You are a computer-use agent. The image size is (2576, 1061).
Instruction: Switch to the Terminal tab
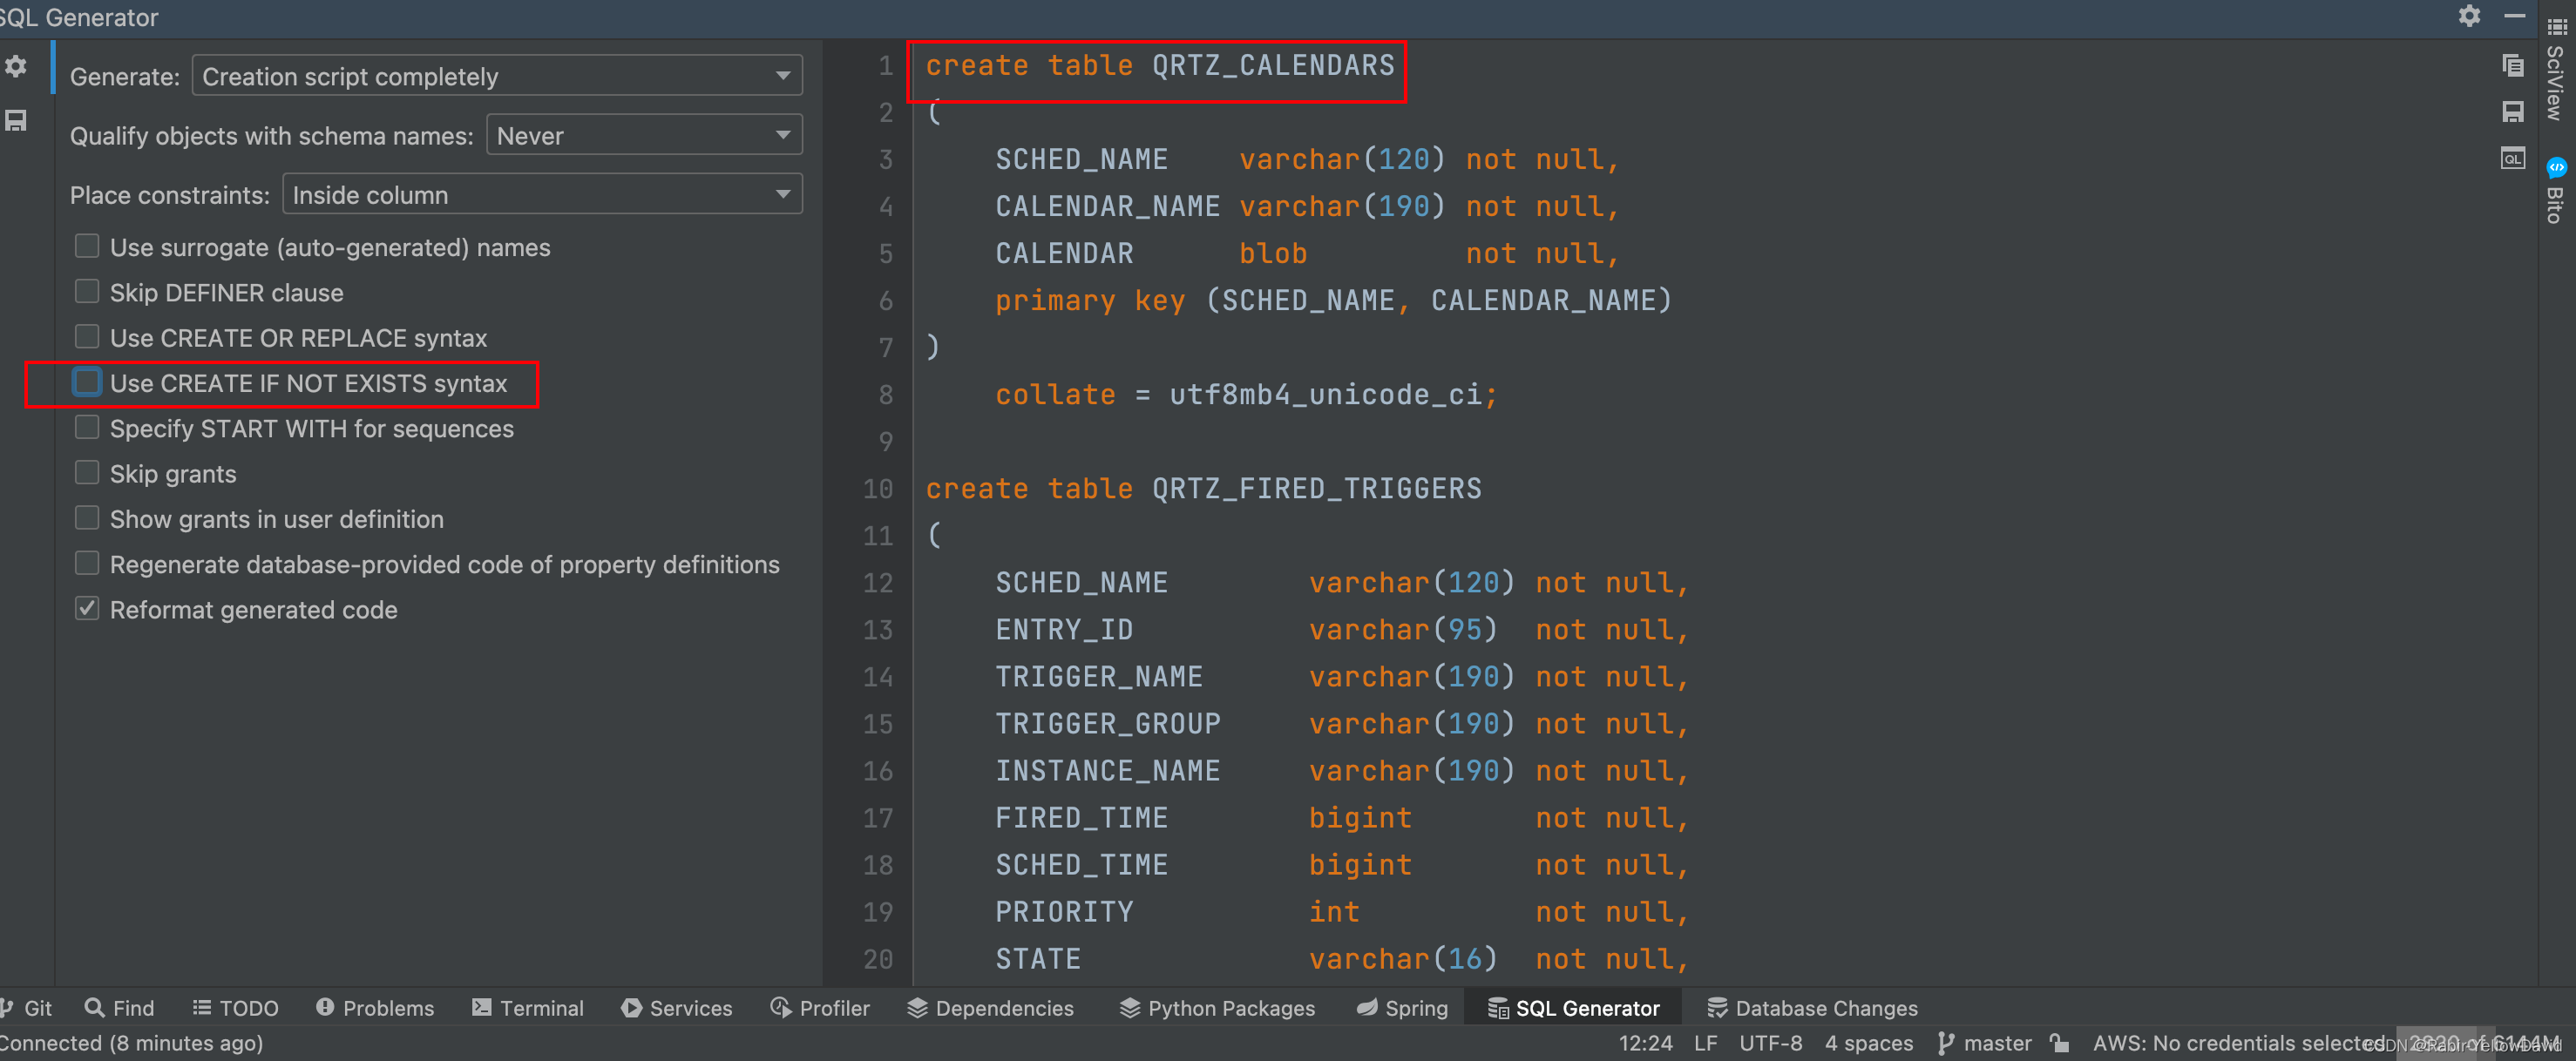tap(528, 1008)
